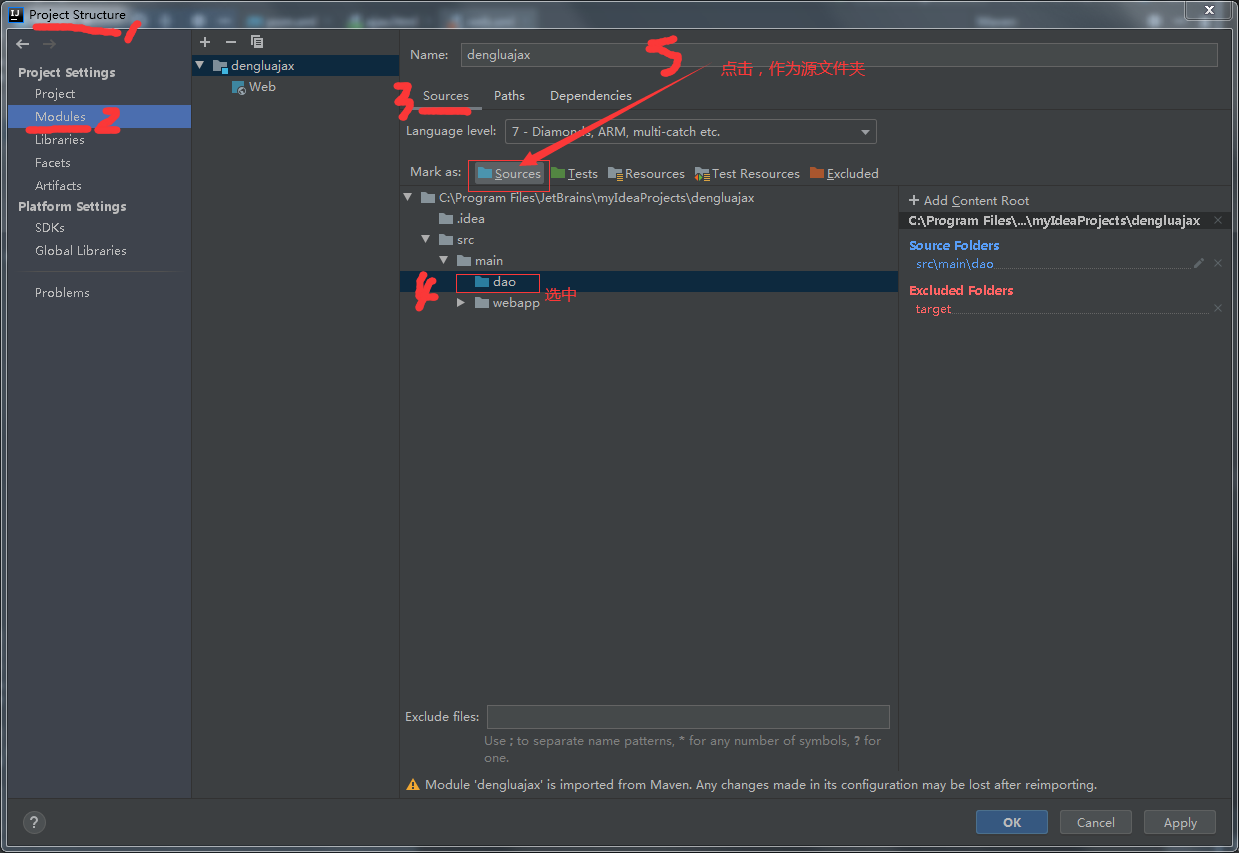Mark folder as Test Resources

click(x=747, y=173)
